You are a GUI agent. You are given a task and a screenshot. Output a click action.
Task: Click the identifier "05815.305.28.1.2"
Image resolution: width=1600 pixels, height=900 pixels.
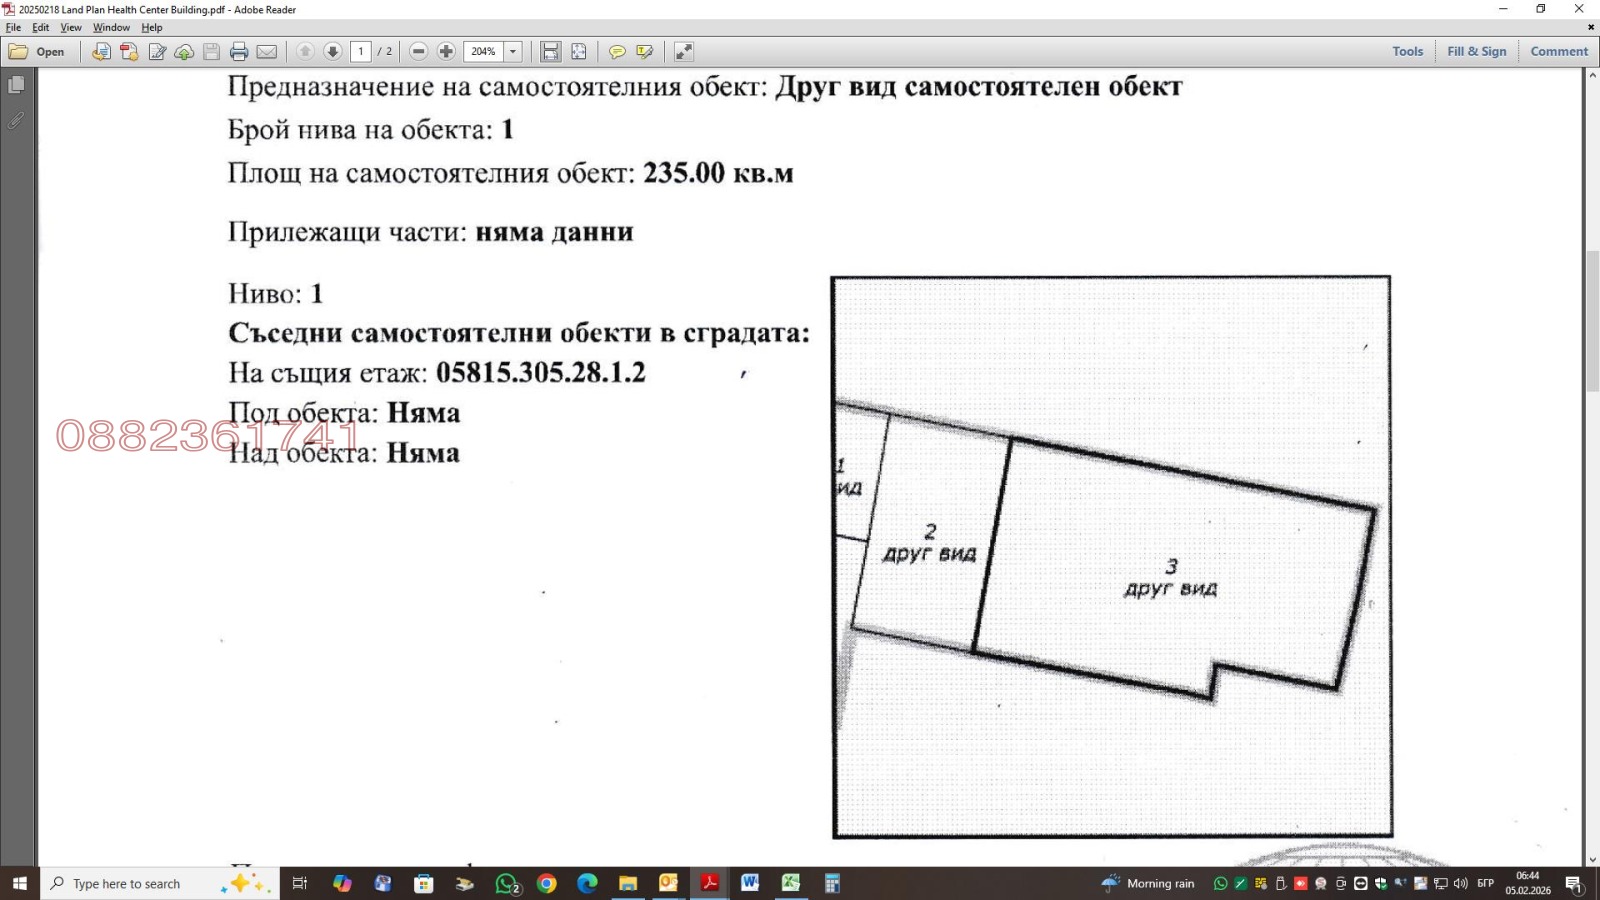click(541, 372)
